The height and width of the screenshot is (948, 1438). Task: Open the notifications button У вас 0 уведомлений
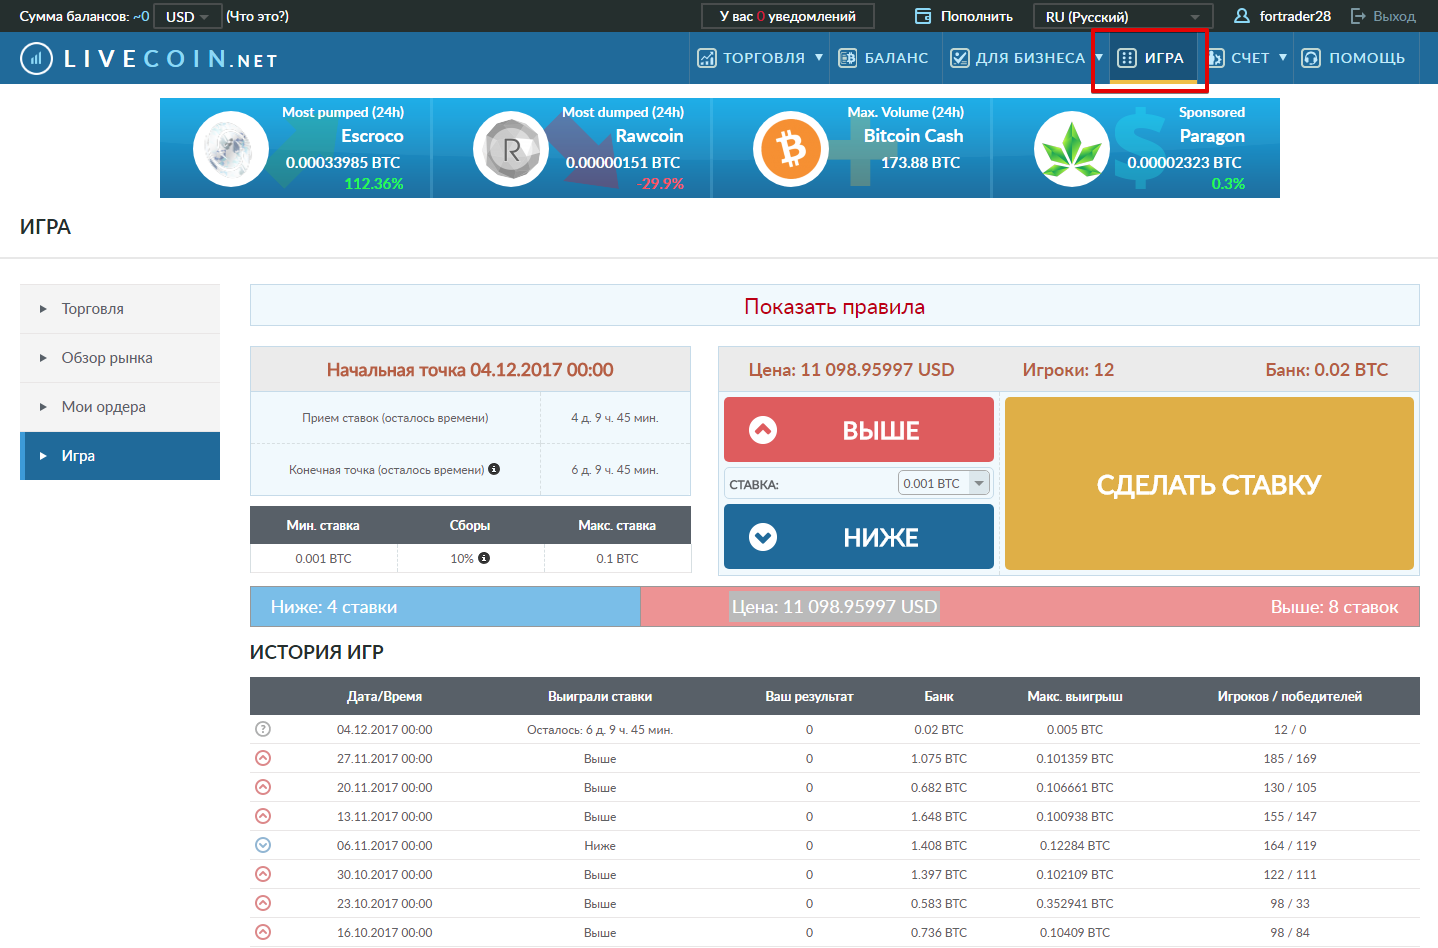788,16
